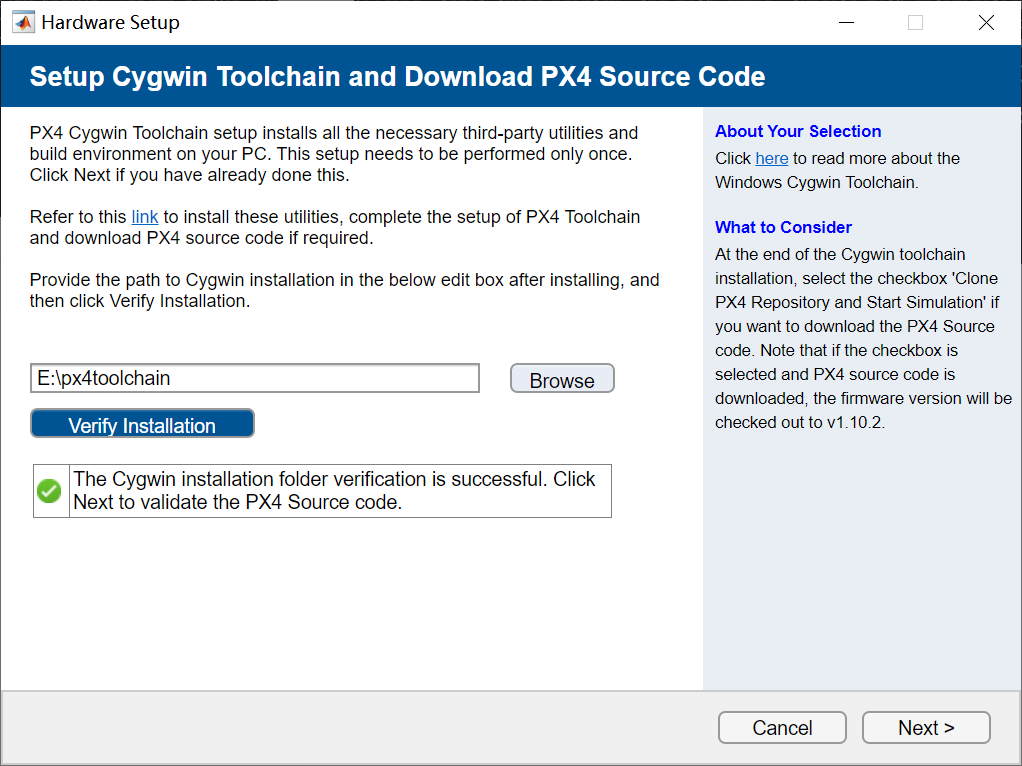Click the maximize icon in the title bar
Viewport: 1022px width, 766px height.
914,21
